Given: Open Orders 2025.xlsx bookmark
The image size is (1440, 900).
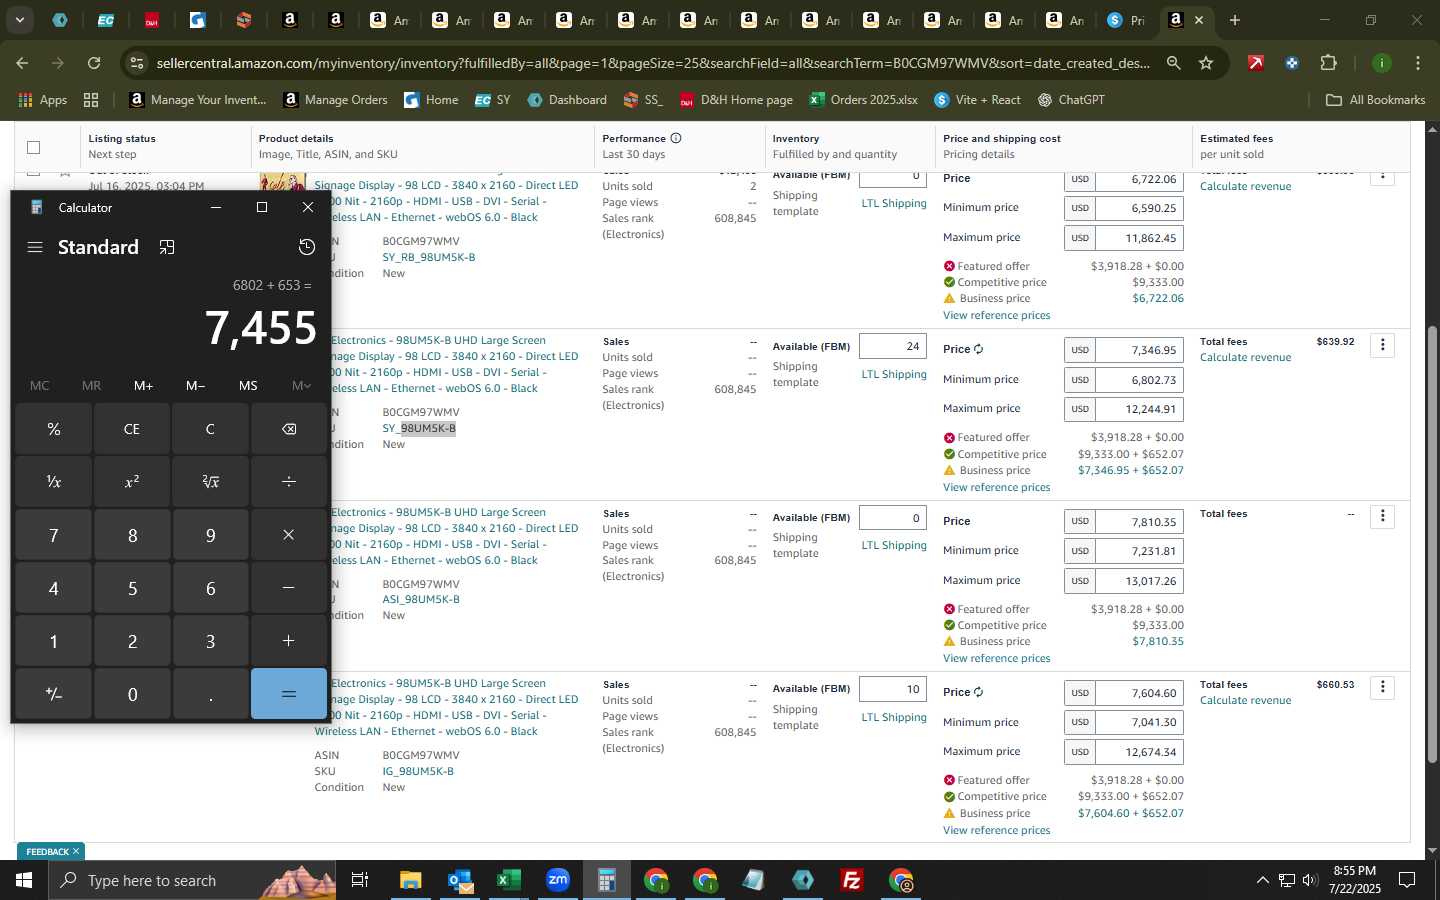Looking at the screenshot, I should [x=864, y=100].
